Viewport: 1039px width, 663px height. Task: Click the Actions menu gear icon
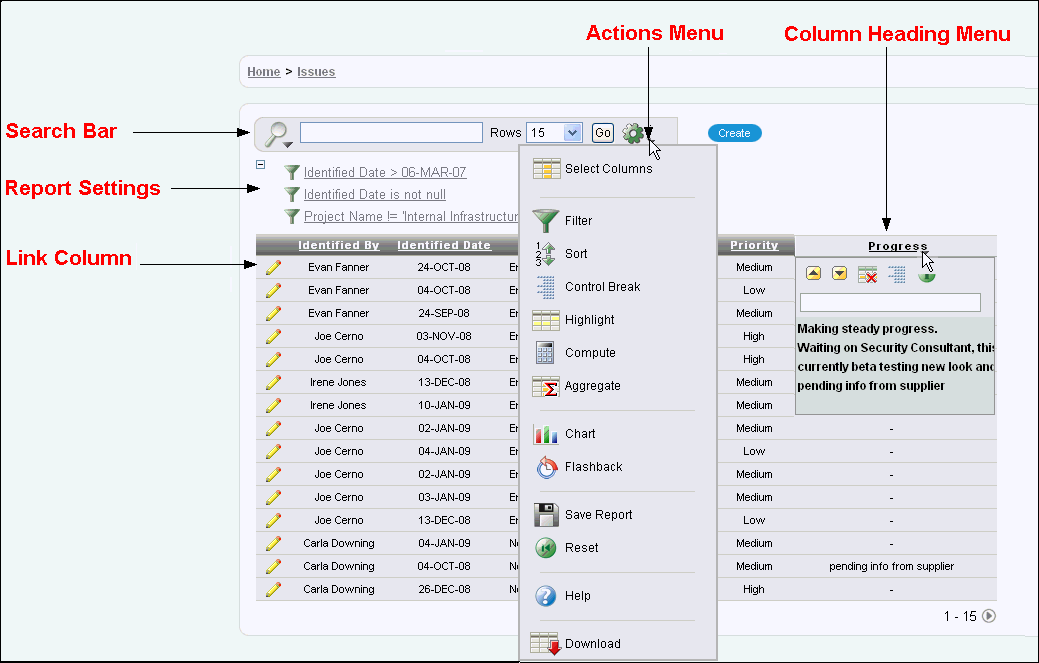click(633, 133)
